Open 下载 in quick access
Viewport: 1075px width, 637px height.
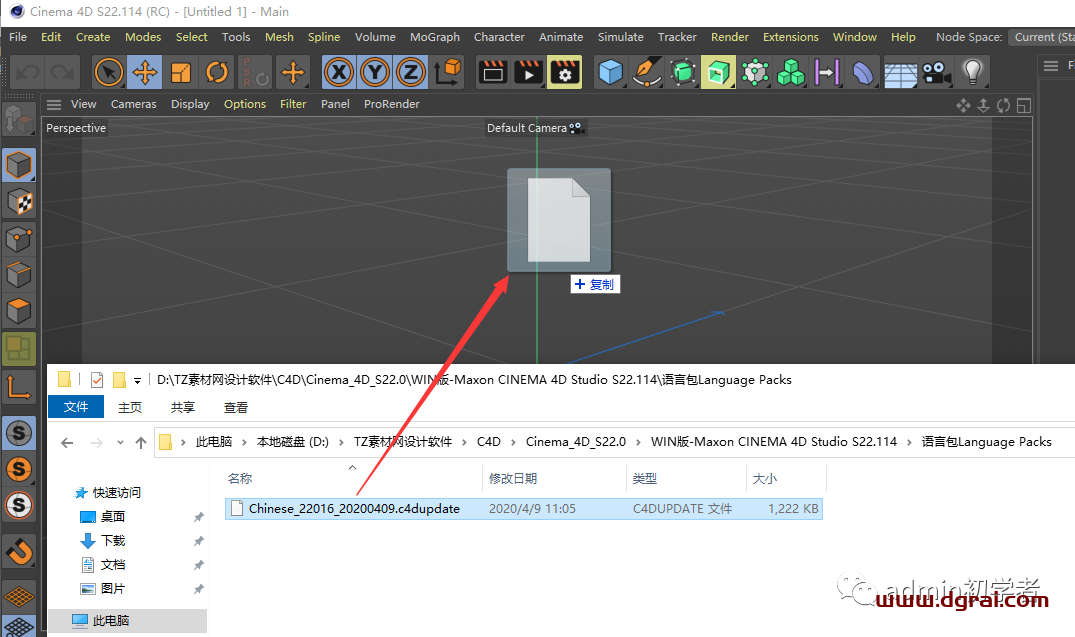click(113, 540)
